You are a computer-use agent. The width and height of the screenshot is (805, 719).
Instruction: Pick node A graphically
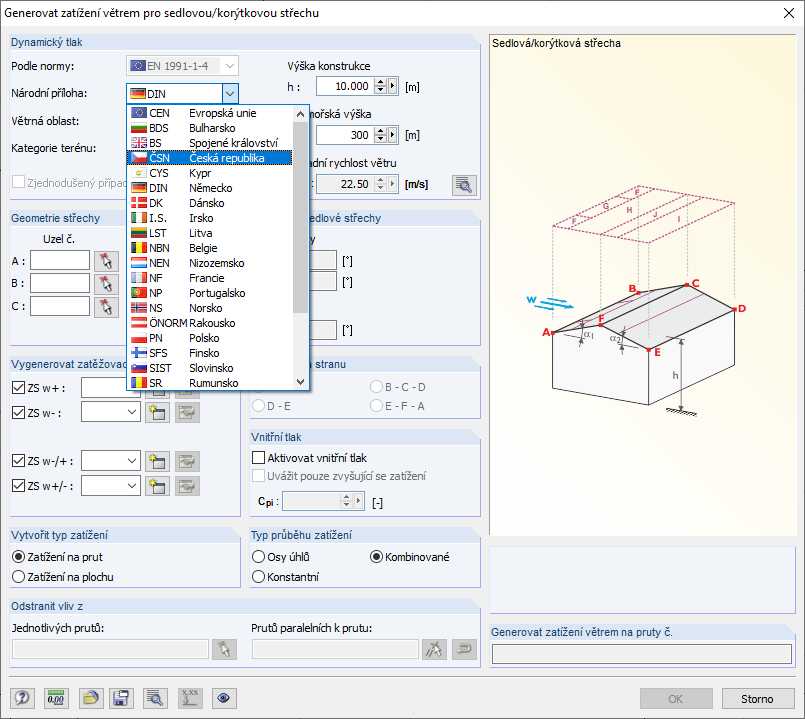106,261
